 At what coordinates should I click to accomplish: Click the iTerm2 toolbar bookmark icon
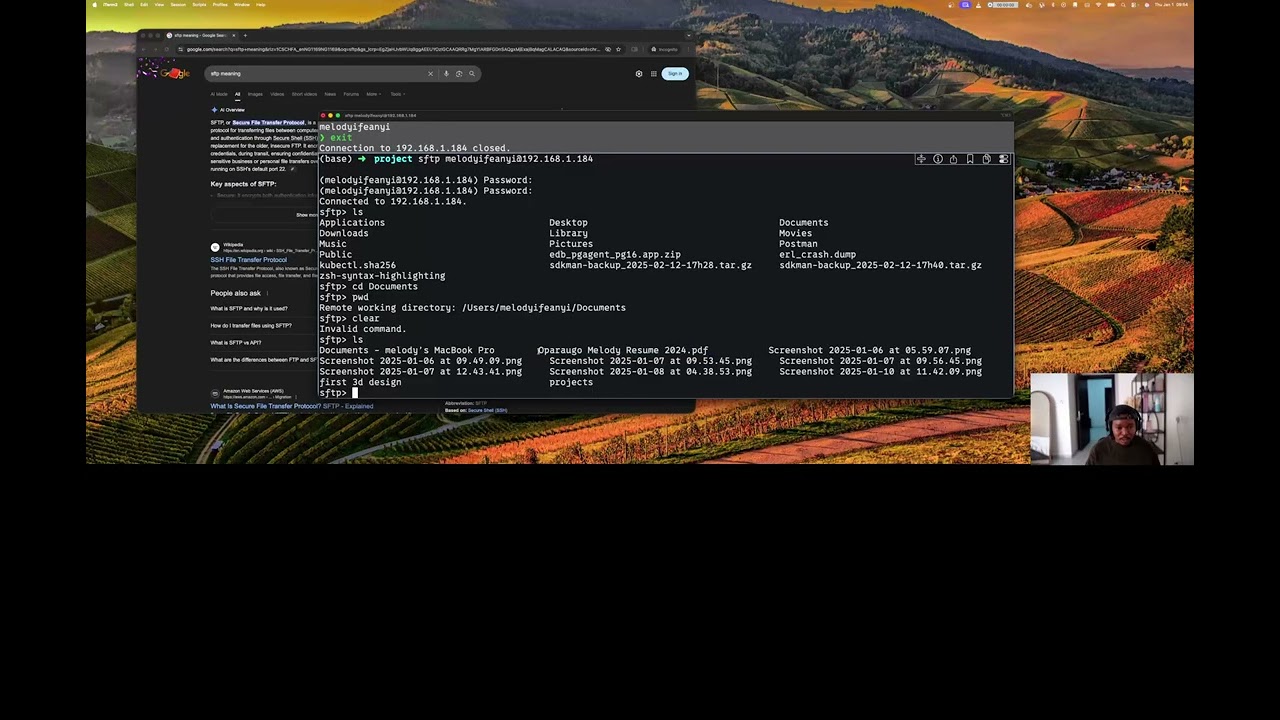(x=970, y=159)
